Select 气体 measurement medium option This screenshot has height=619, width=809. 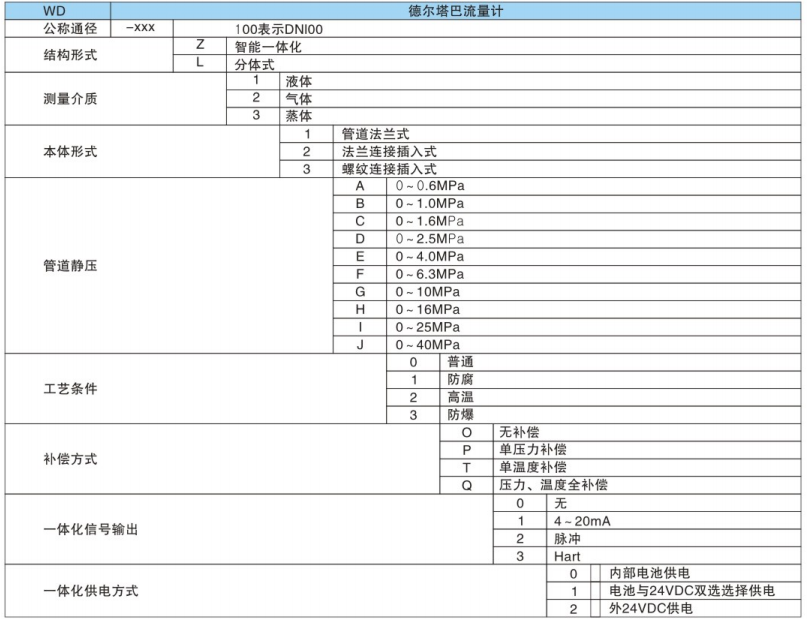pos(300,96)
